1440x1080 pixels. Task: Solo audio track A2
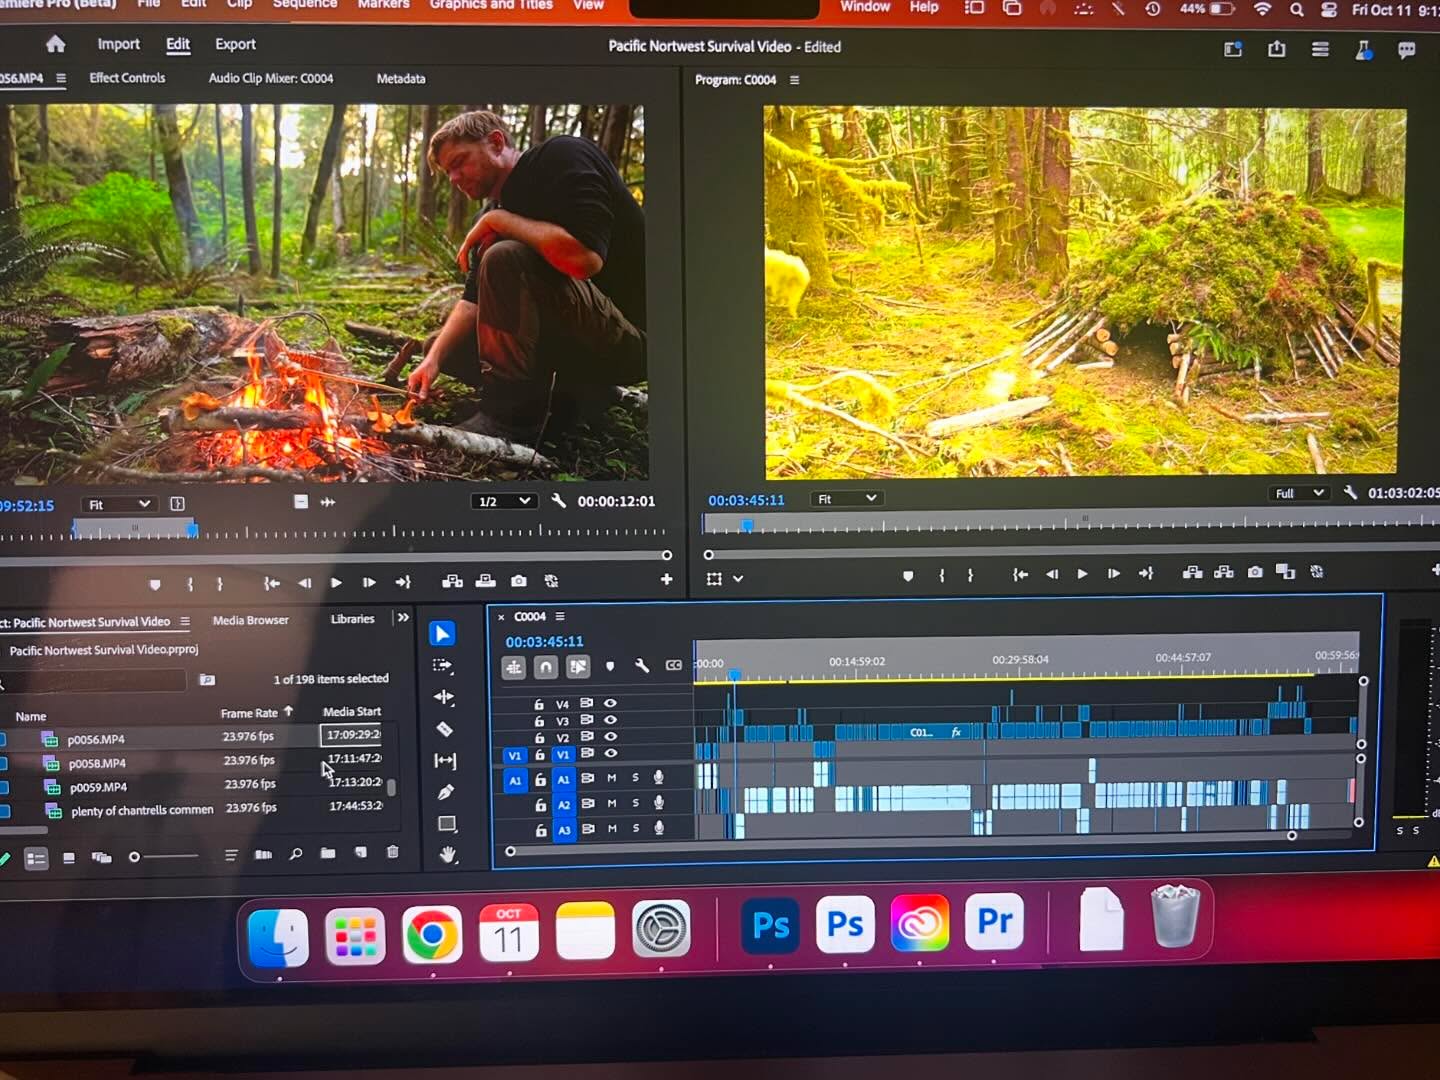coord(636,803)
